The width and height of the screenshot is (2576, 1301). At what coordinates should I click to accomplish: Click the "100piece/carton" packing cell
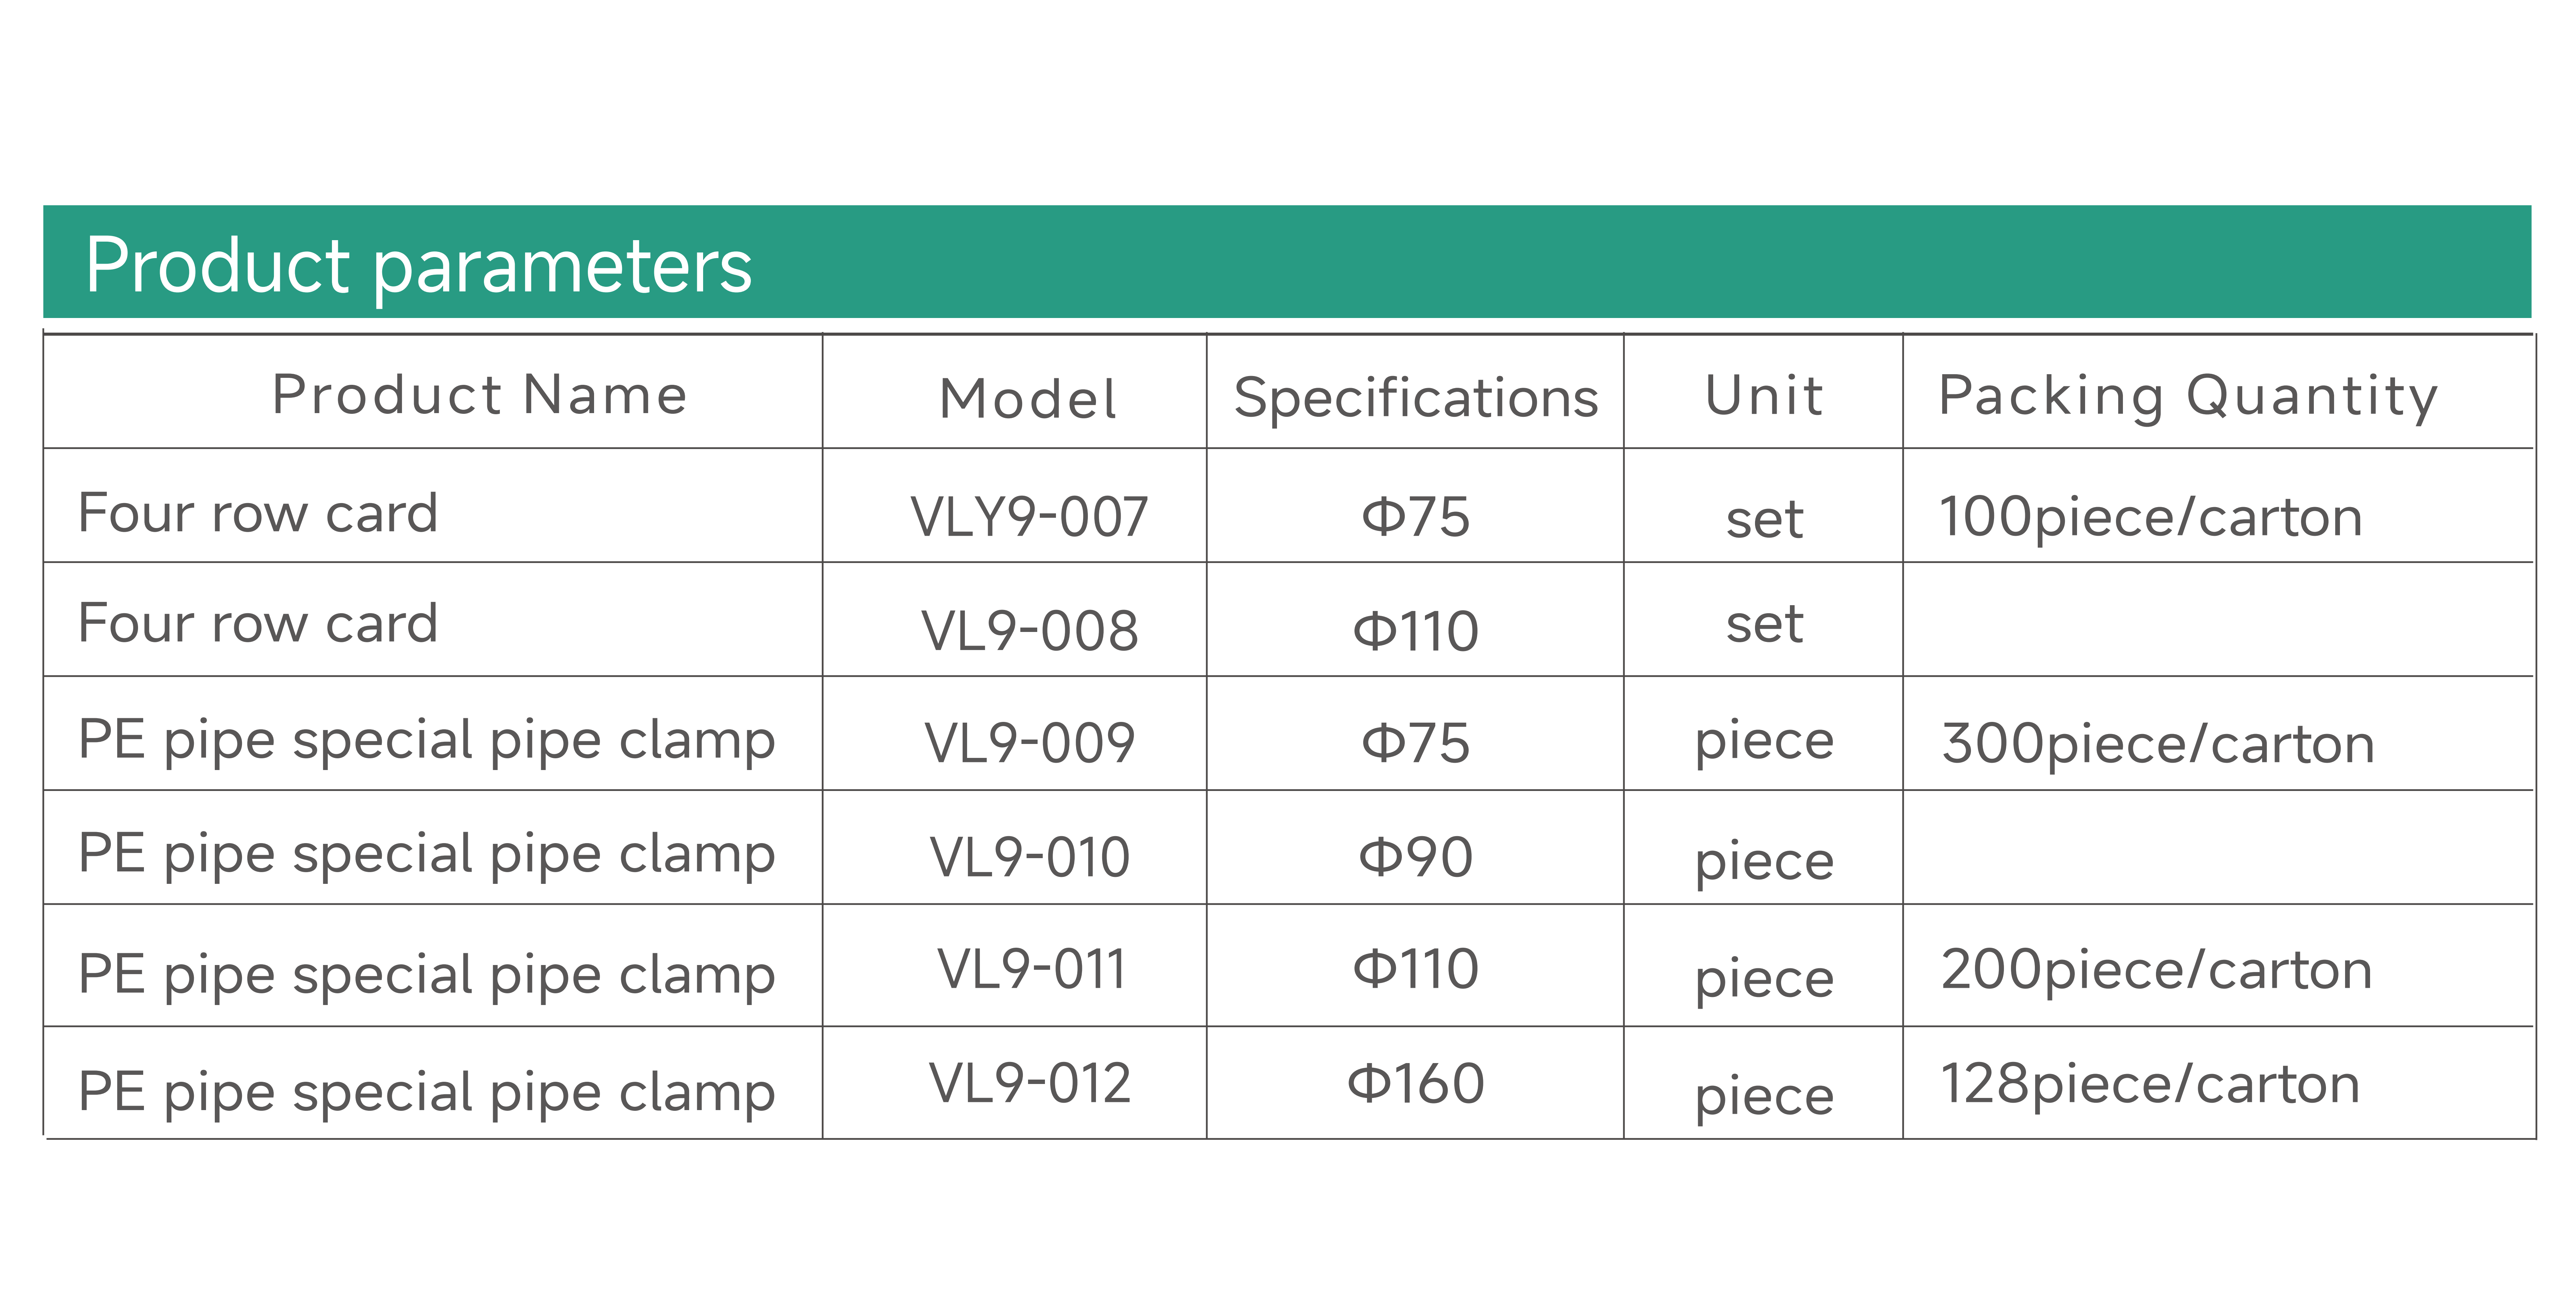point(2150,517)
